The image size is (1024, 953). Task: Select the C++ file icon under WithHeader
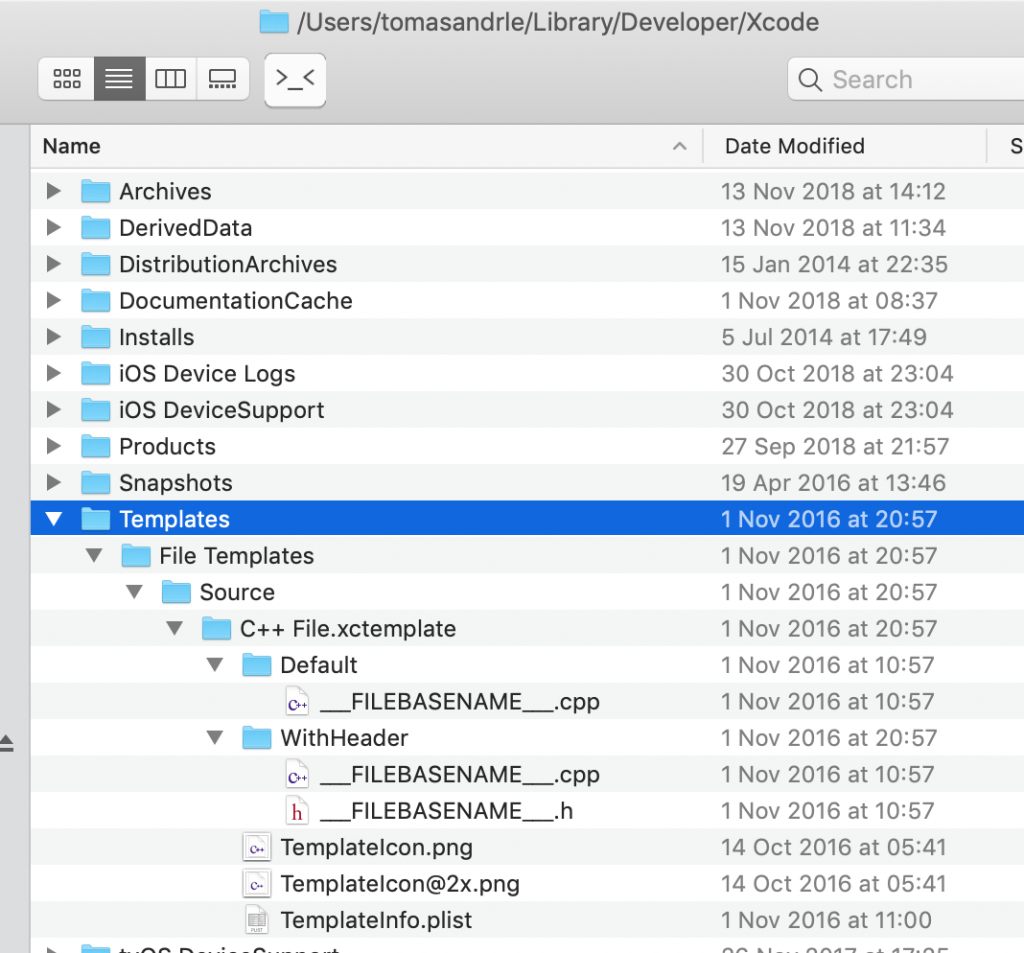click(297, 775)
